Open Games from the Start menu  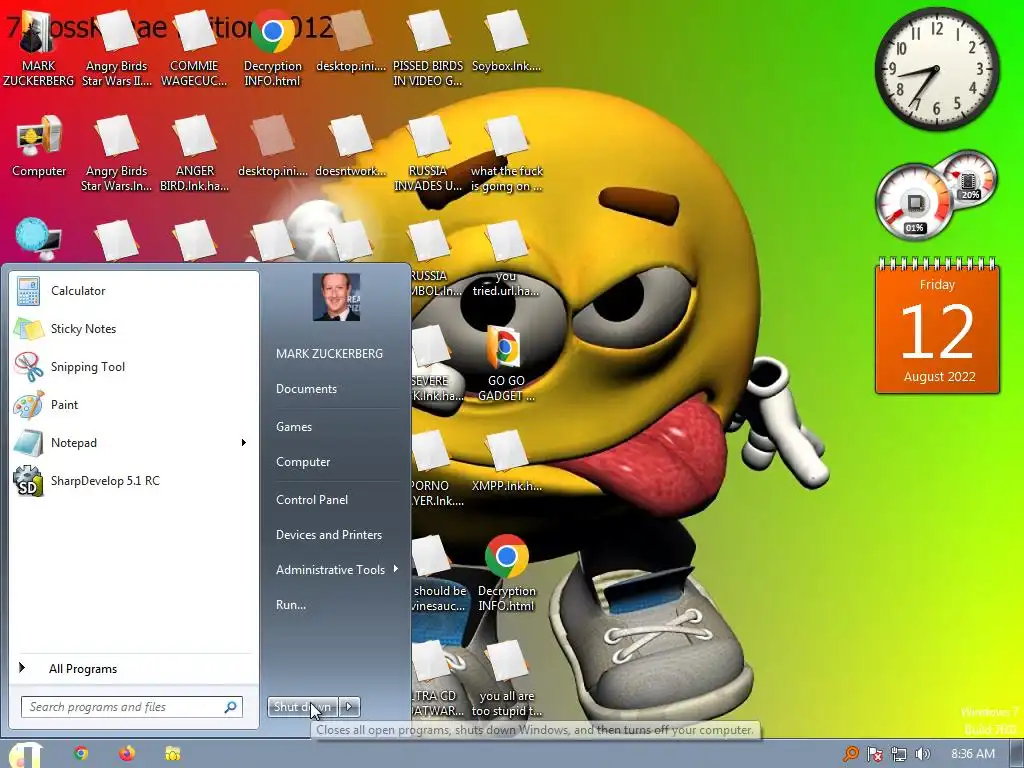click(x=294, y=426)
